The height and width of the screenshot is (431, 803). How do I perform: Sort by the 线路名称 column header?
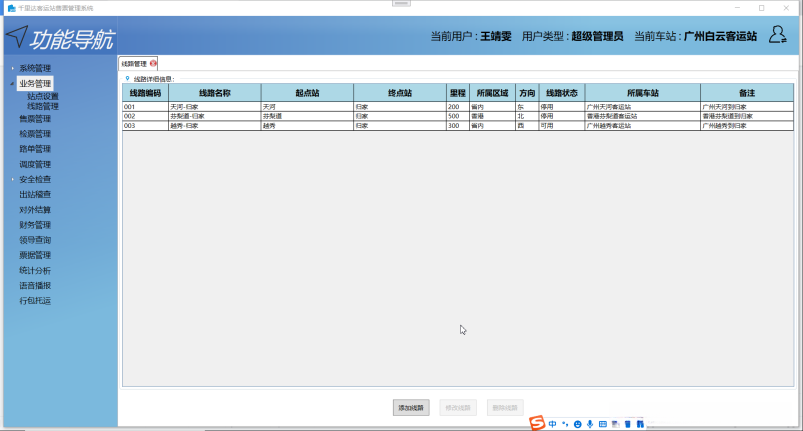215,93
